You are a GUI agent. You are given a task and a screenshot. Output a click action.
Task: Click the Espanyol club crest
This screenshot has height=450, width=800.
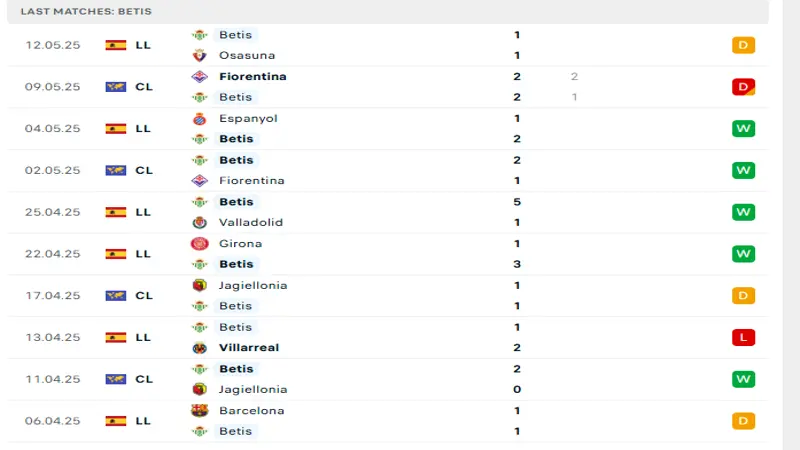(x=199, y=118)
